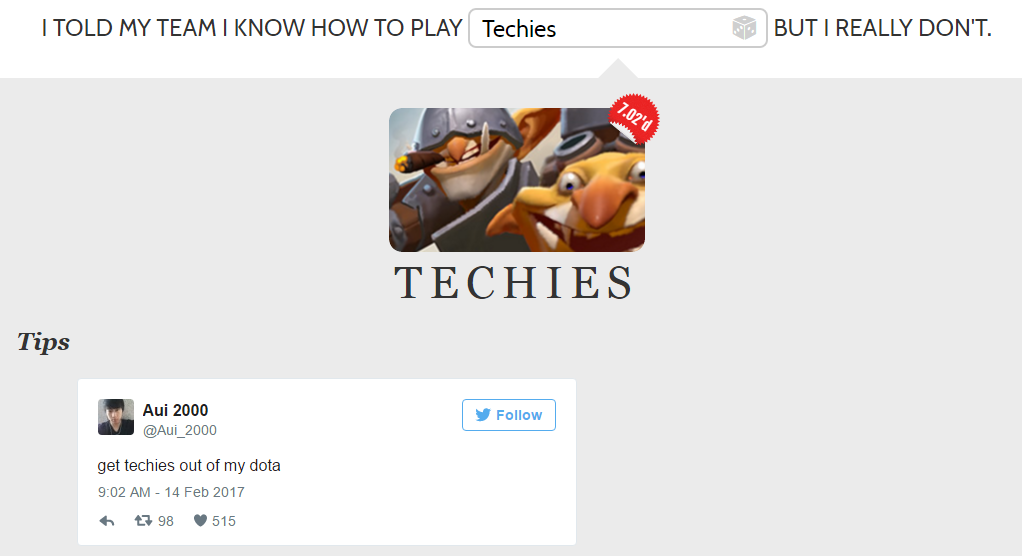This screenshot has height=556, width=1022.
Task: Click the 98 retweet count
Action: 166,521
